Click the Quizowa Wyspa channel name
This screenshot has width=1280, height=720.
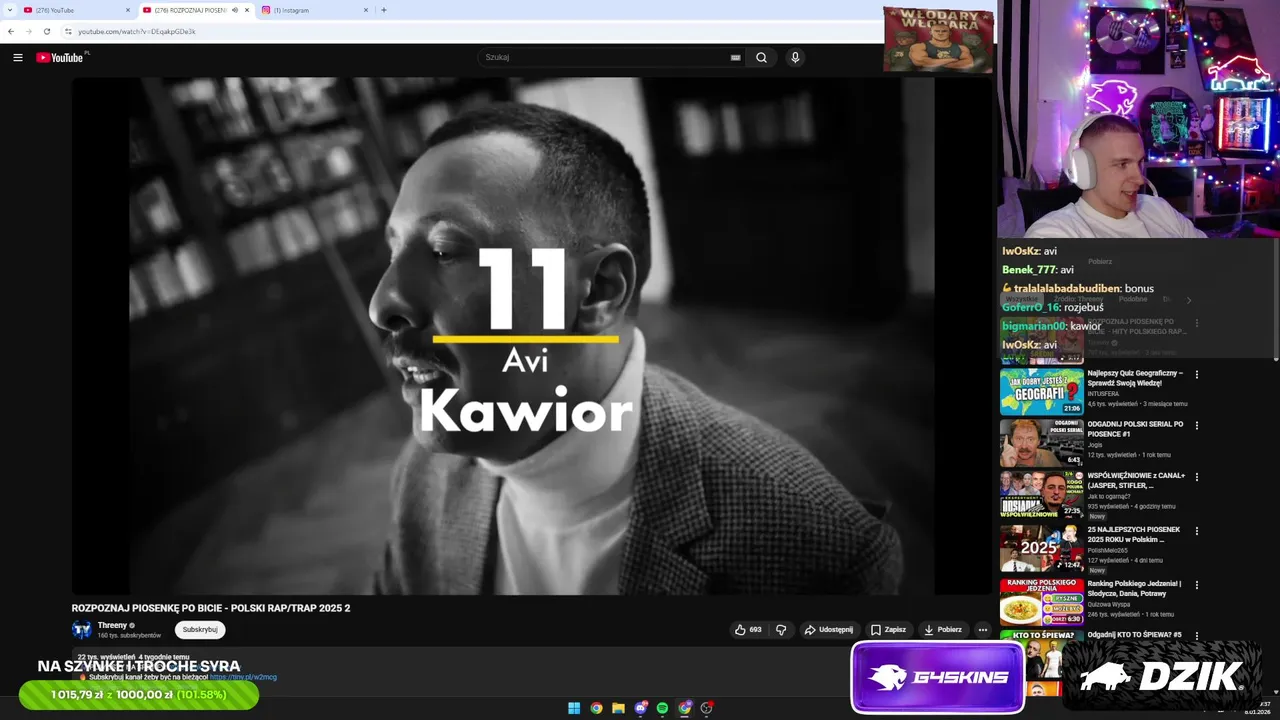click(1110, 605)
